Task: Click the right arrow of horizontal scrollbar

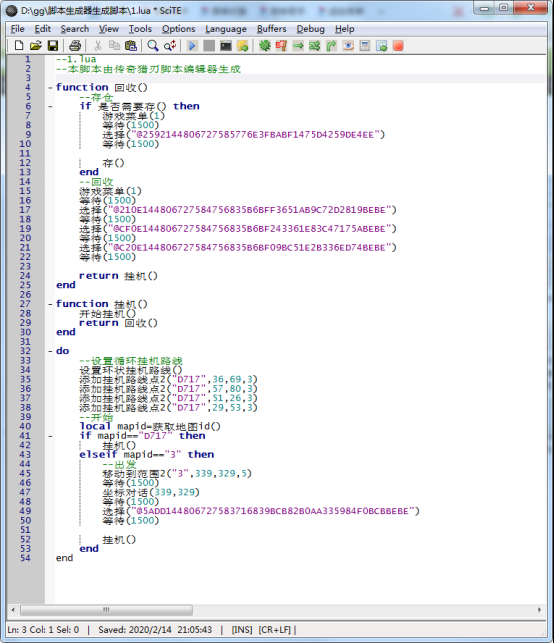Action: [539, 610]
